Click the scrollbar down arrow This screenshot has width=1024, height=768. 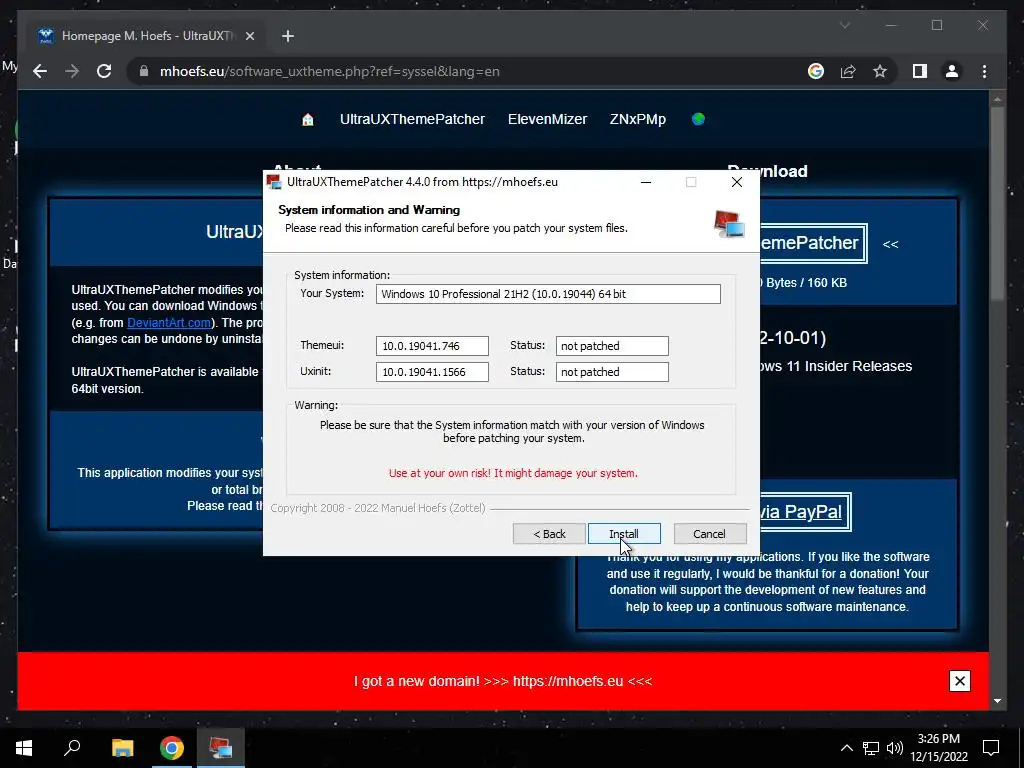click(x=997, y=701)
